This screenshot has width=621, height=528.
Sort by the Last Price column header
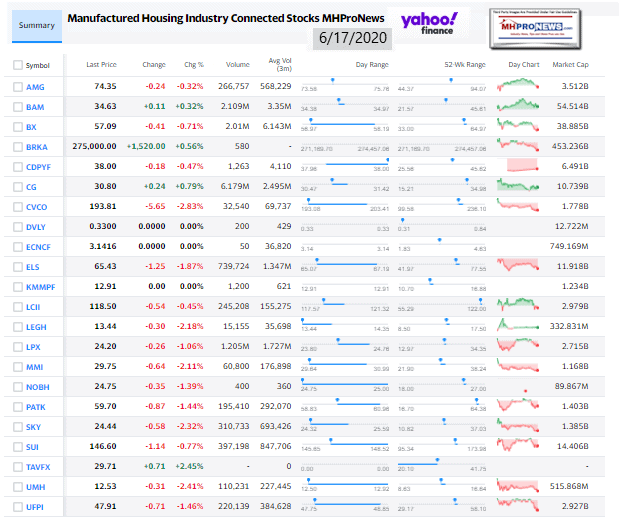pos(102,65)
